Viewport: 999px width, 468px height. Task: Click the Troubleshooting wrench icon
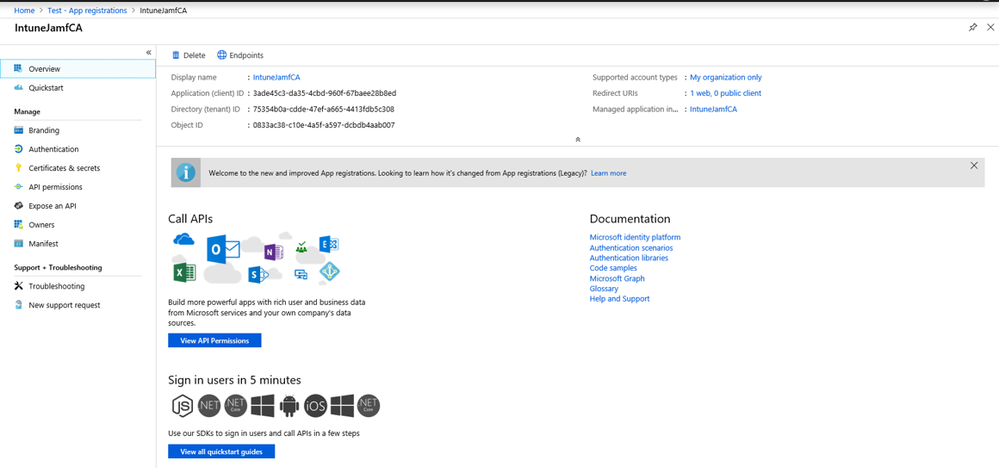coord(18,286)
